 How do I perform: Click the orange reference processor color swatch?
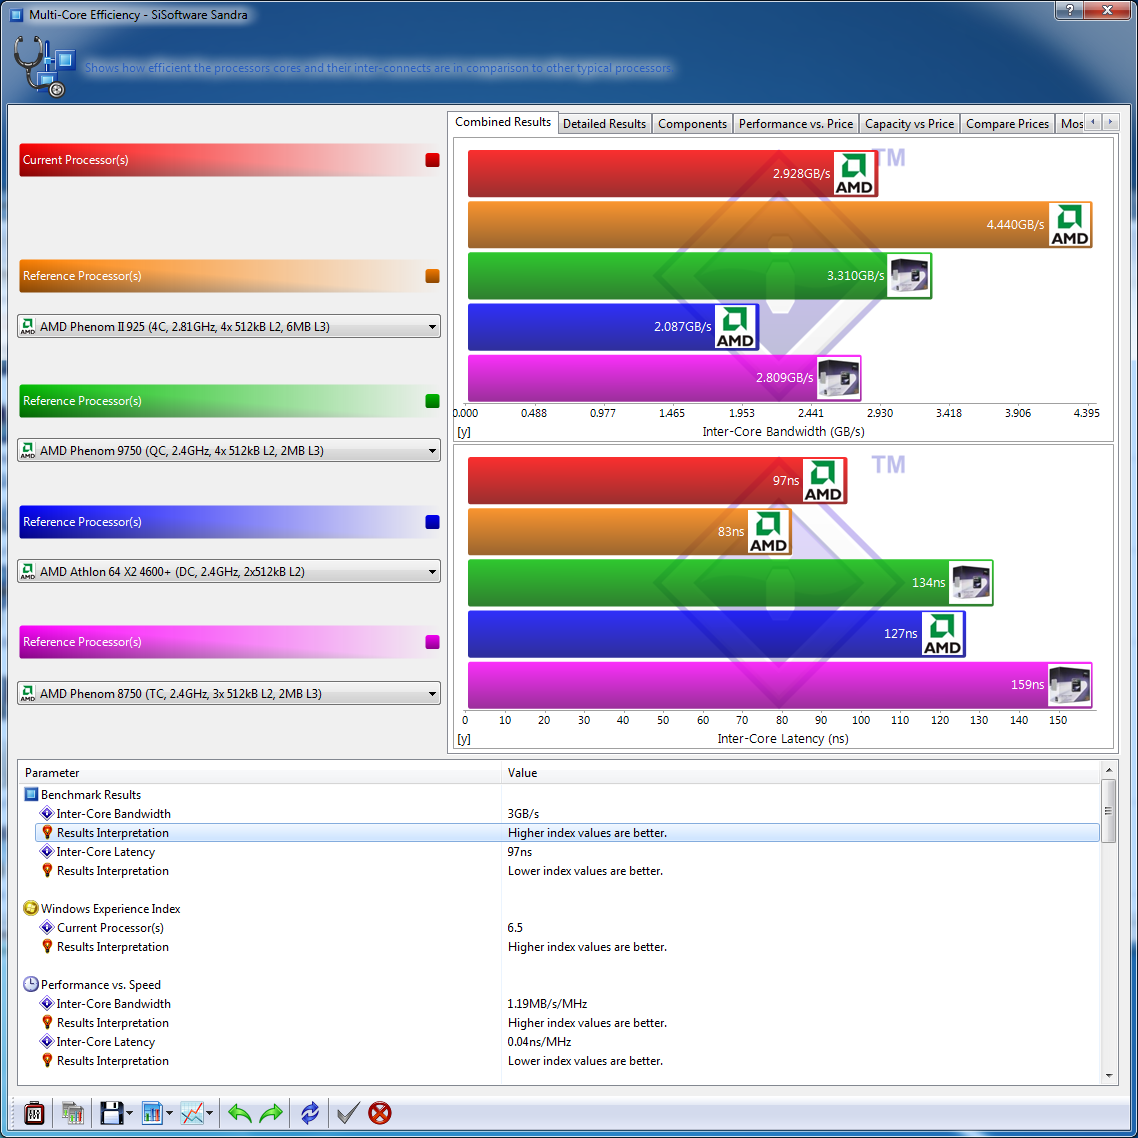point(433,277)
